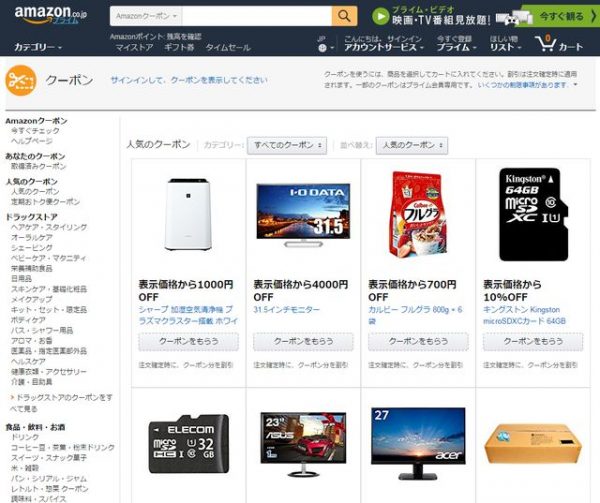Click the orange search magnifier button
The height and width of the screenshot is (503, 600).
click(344, 16)
